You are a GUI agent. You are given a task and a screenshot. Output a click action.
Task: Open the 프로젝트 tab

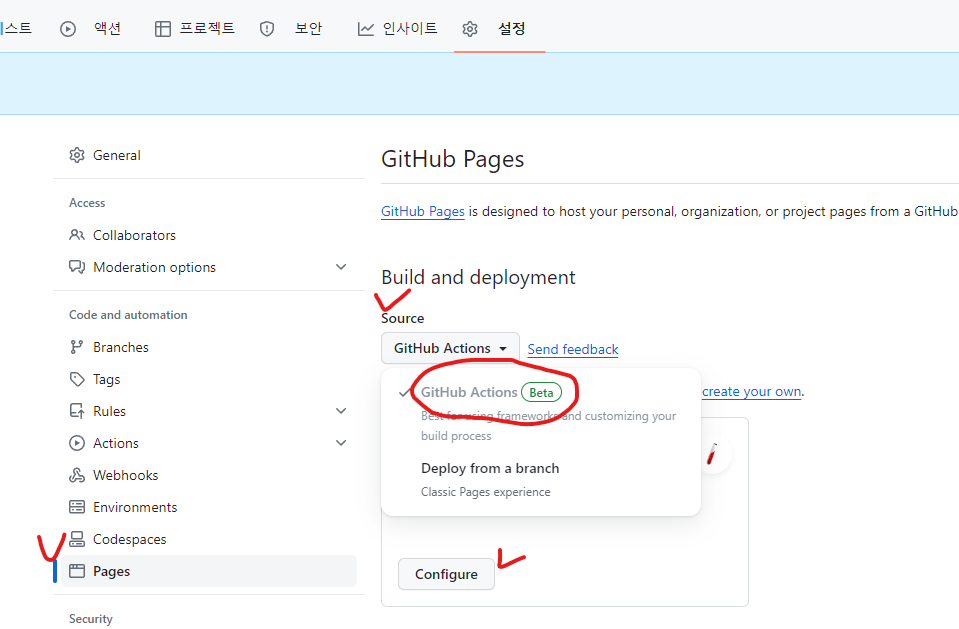(207, 29)
